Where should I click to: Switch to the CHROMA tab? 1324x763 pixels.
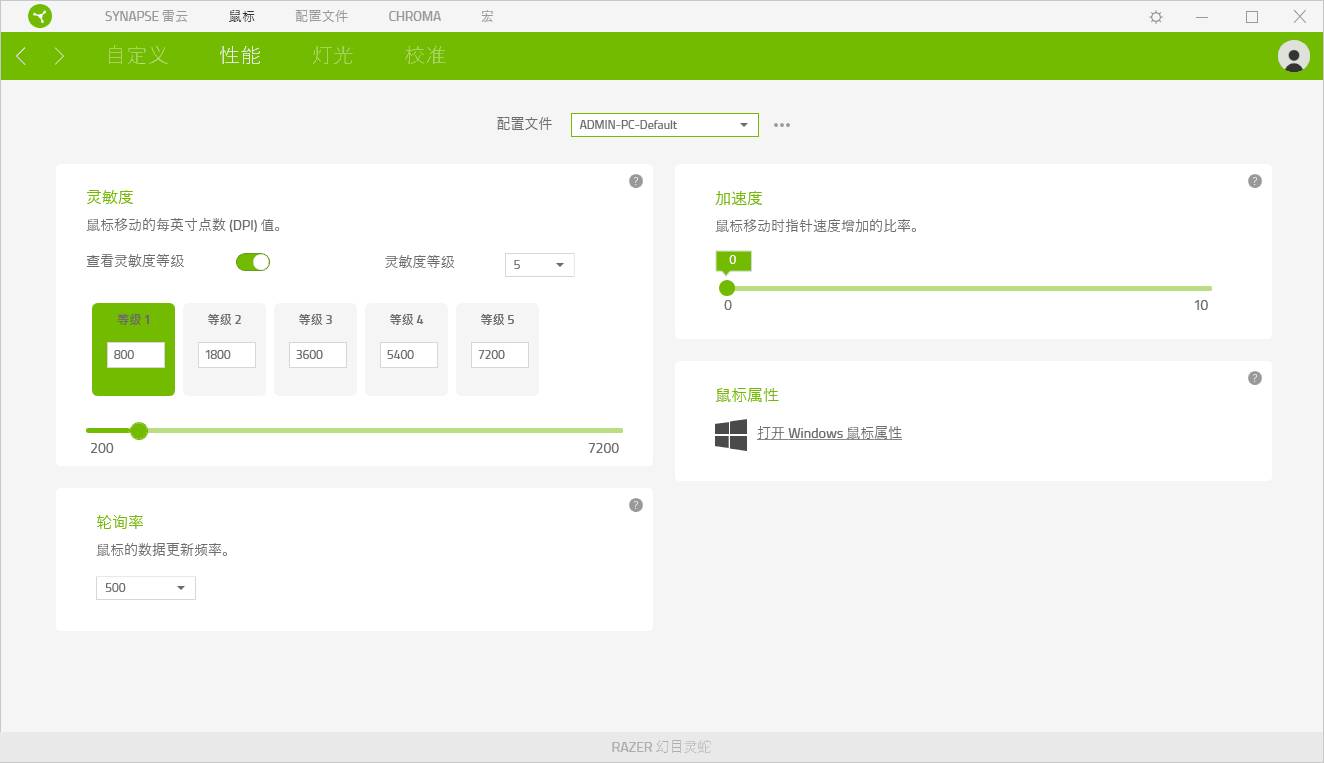[413, 16]
